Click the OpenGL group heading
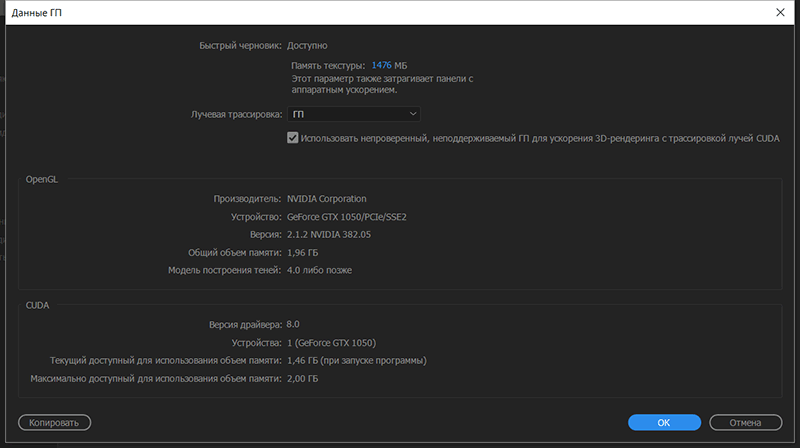Screen dimensions: 800x448 tap(42, 180)
